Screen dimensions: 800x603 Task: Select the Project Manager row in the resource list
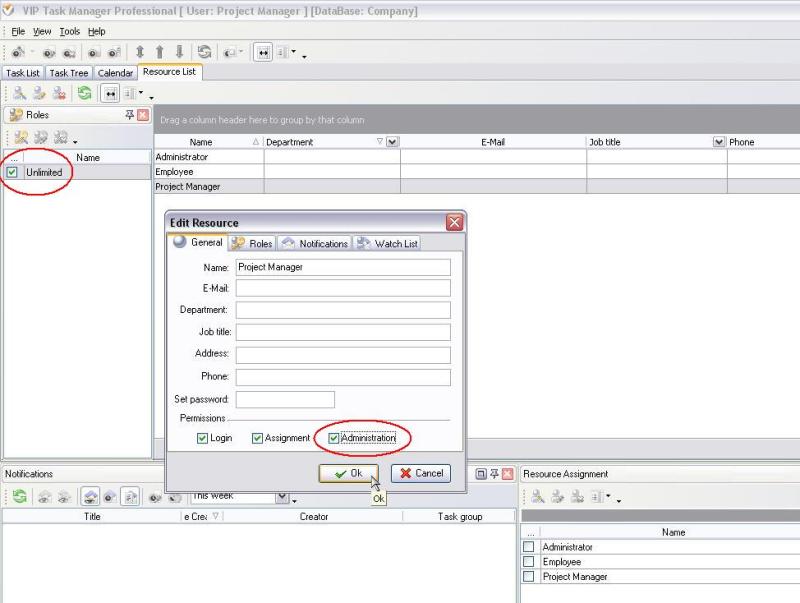[x=477, y=187]
